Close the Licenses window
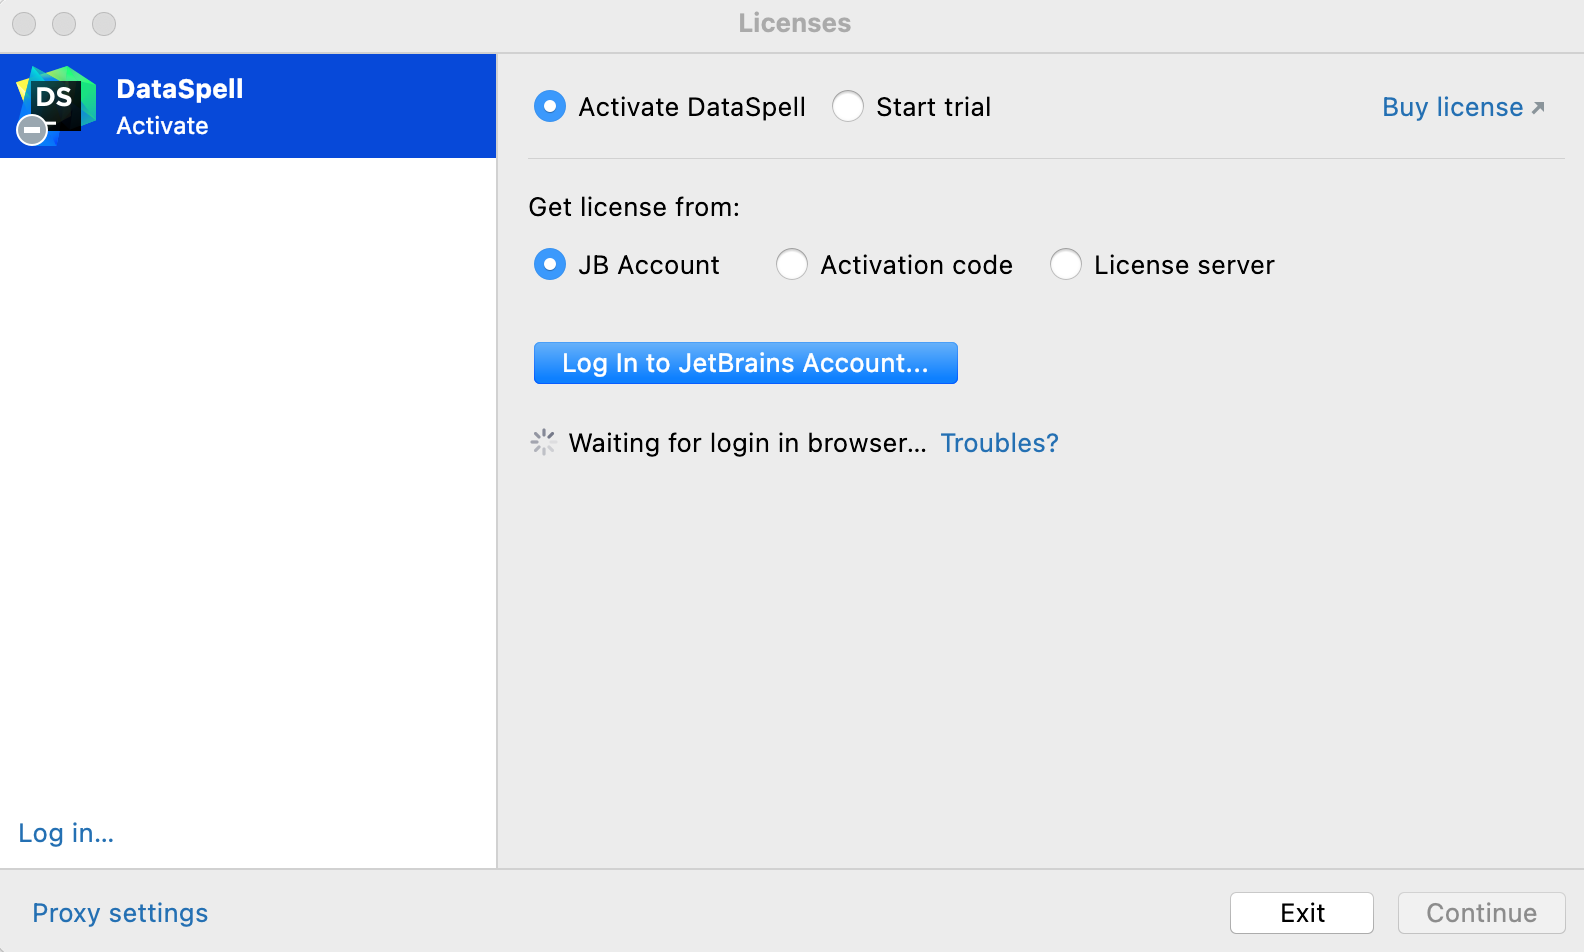 (x=24, y=23)
